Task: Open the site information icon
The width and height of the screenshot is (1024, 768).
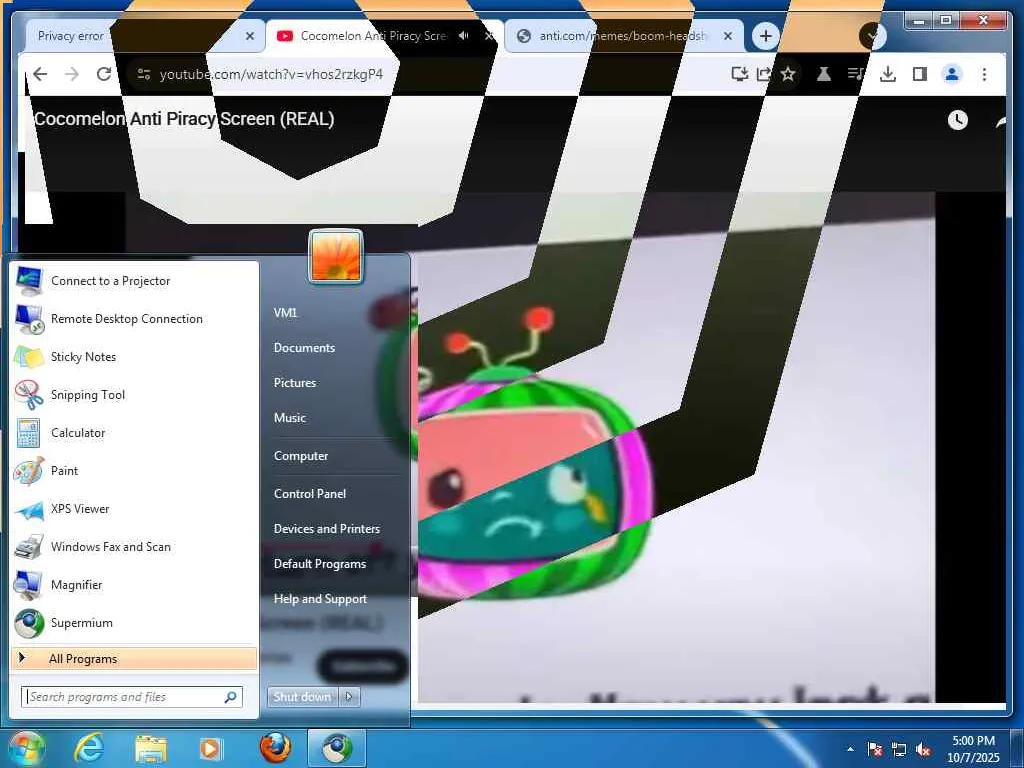Action: [144, 74]
